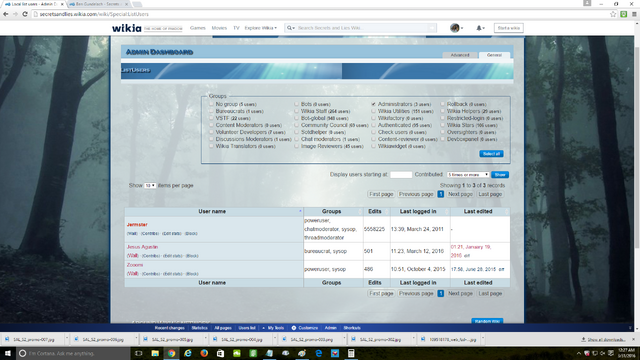Click the Windows Start button
Image resolution: width=640 pixels, height=360 pixels.
click(7, 353)
